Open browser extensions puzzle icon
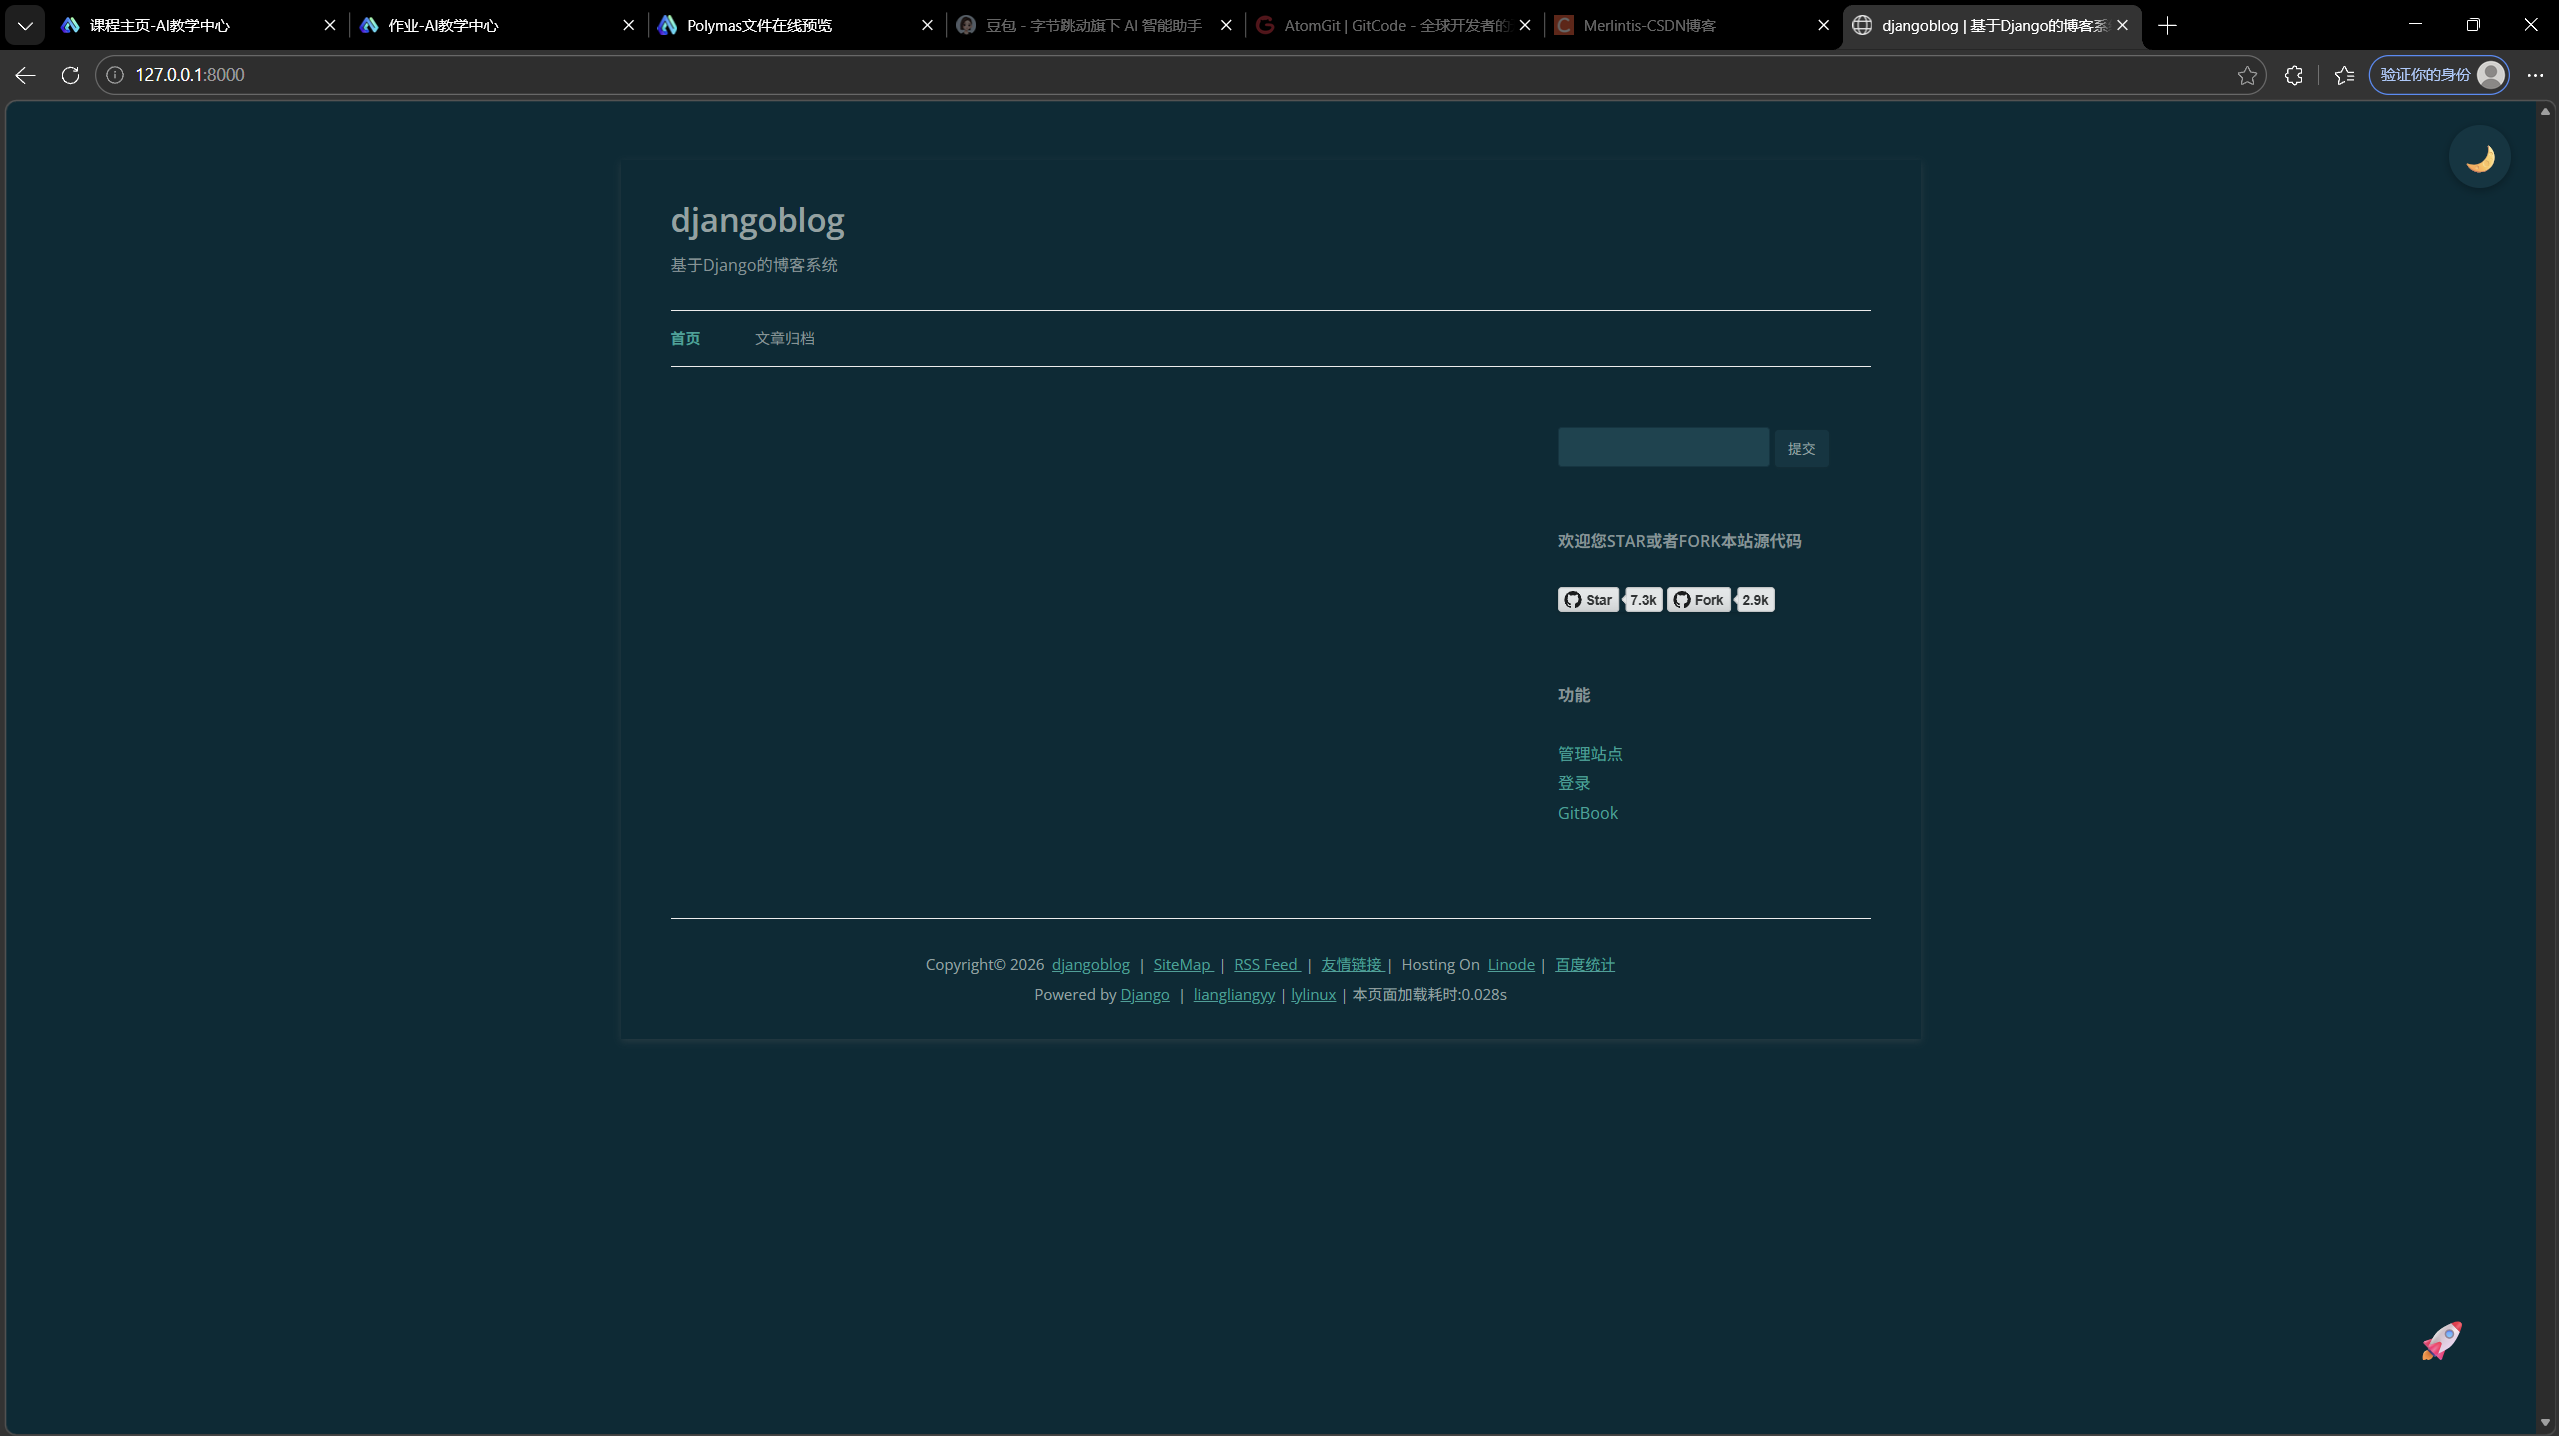Image resolution: width=2559 pixels, height=1436 pixels. (2294, 75)
